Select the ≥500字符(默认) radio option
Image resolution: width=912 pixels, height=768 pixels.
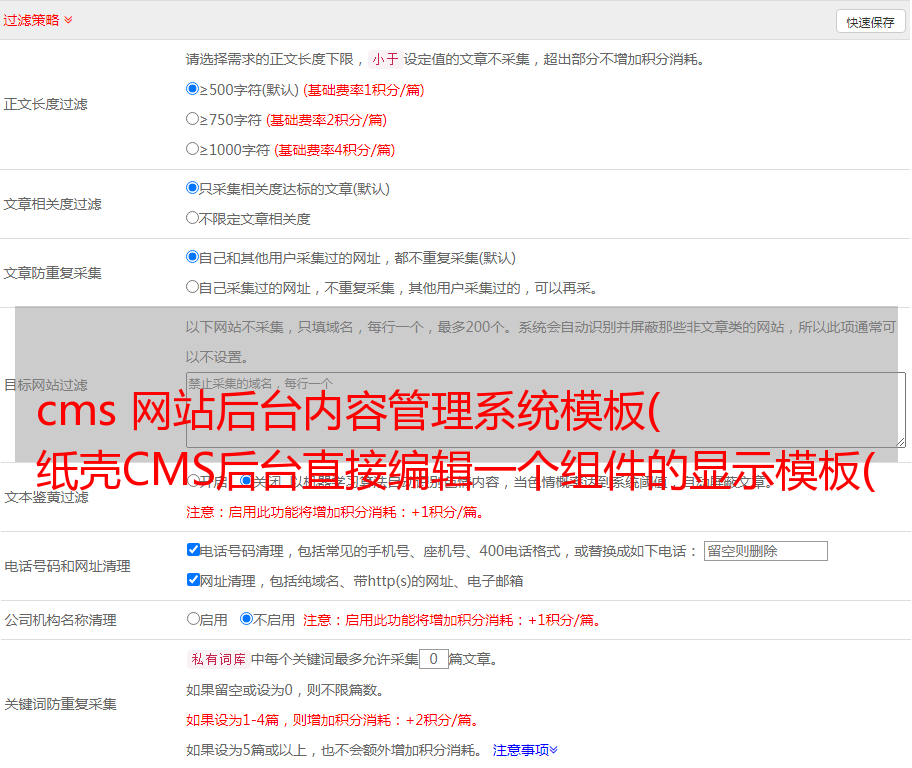[x=193, y=89]
